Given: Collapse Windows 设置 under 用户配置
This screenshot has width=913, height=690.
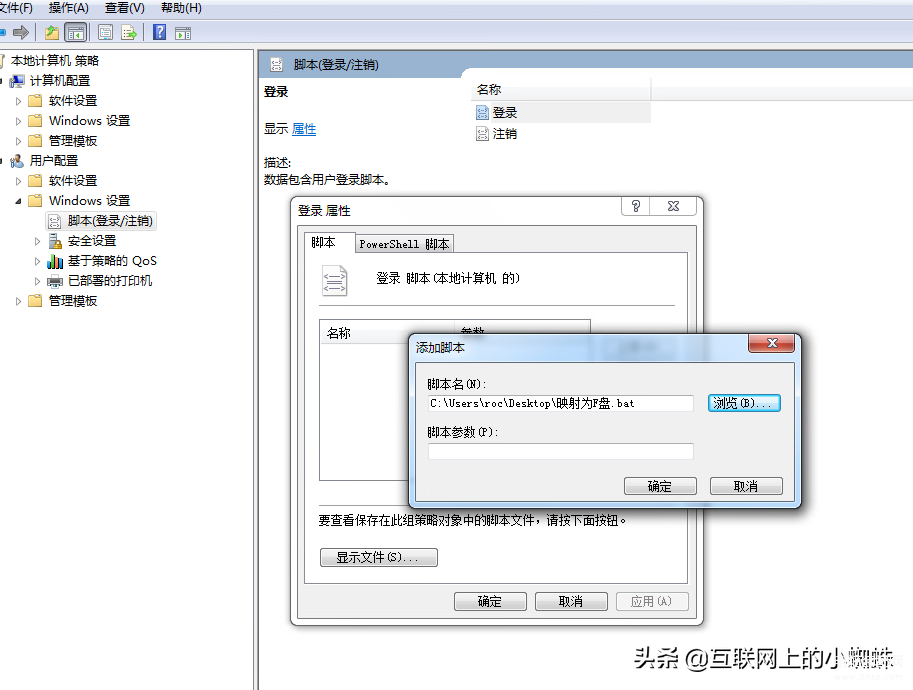Looking at the screenshot, I should 18,201.
